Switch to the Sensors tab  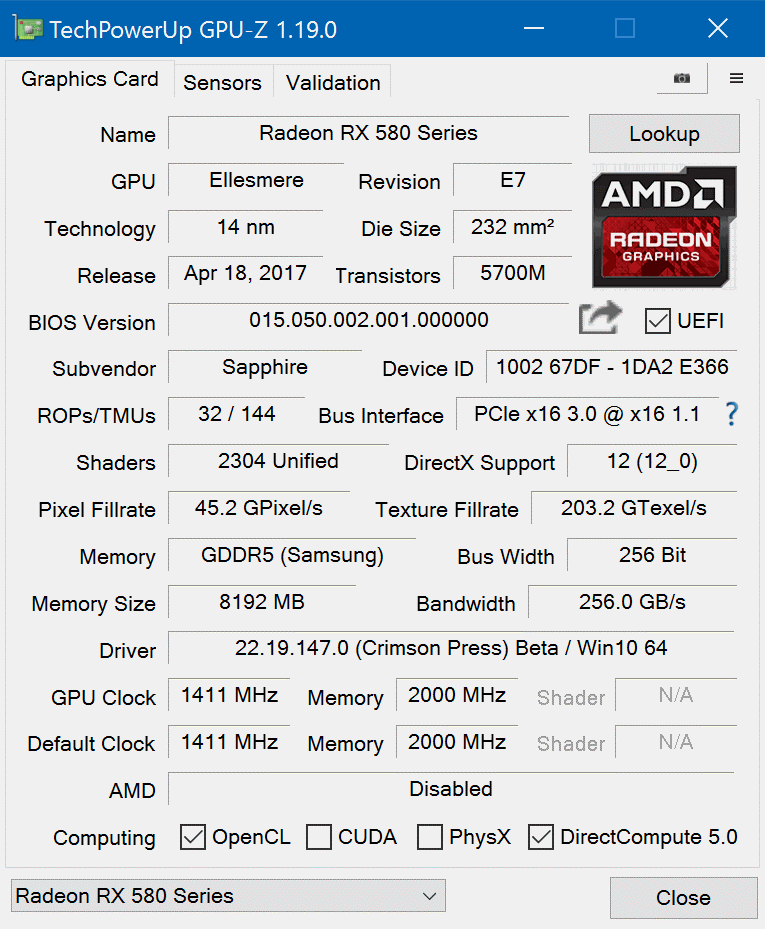click(x=222, y=83)
